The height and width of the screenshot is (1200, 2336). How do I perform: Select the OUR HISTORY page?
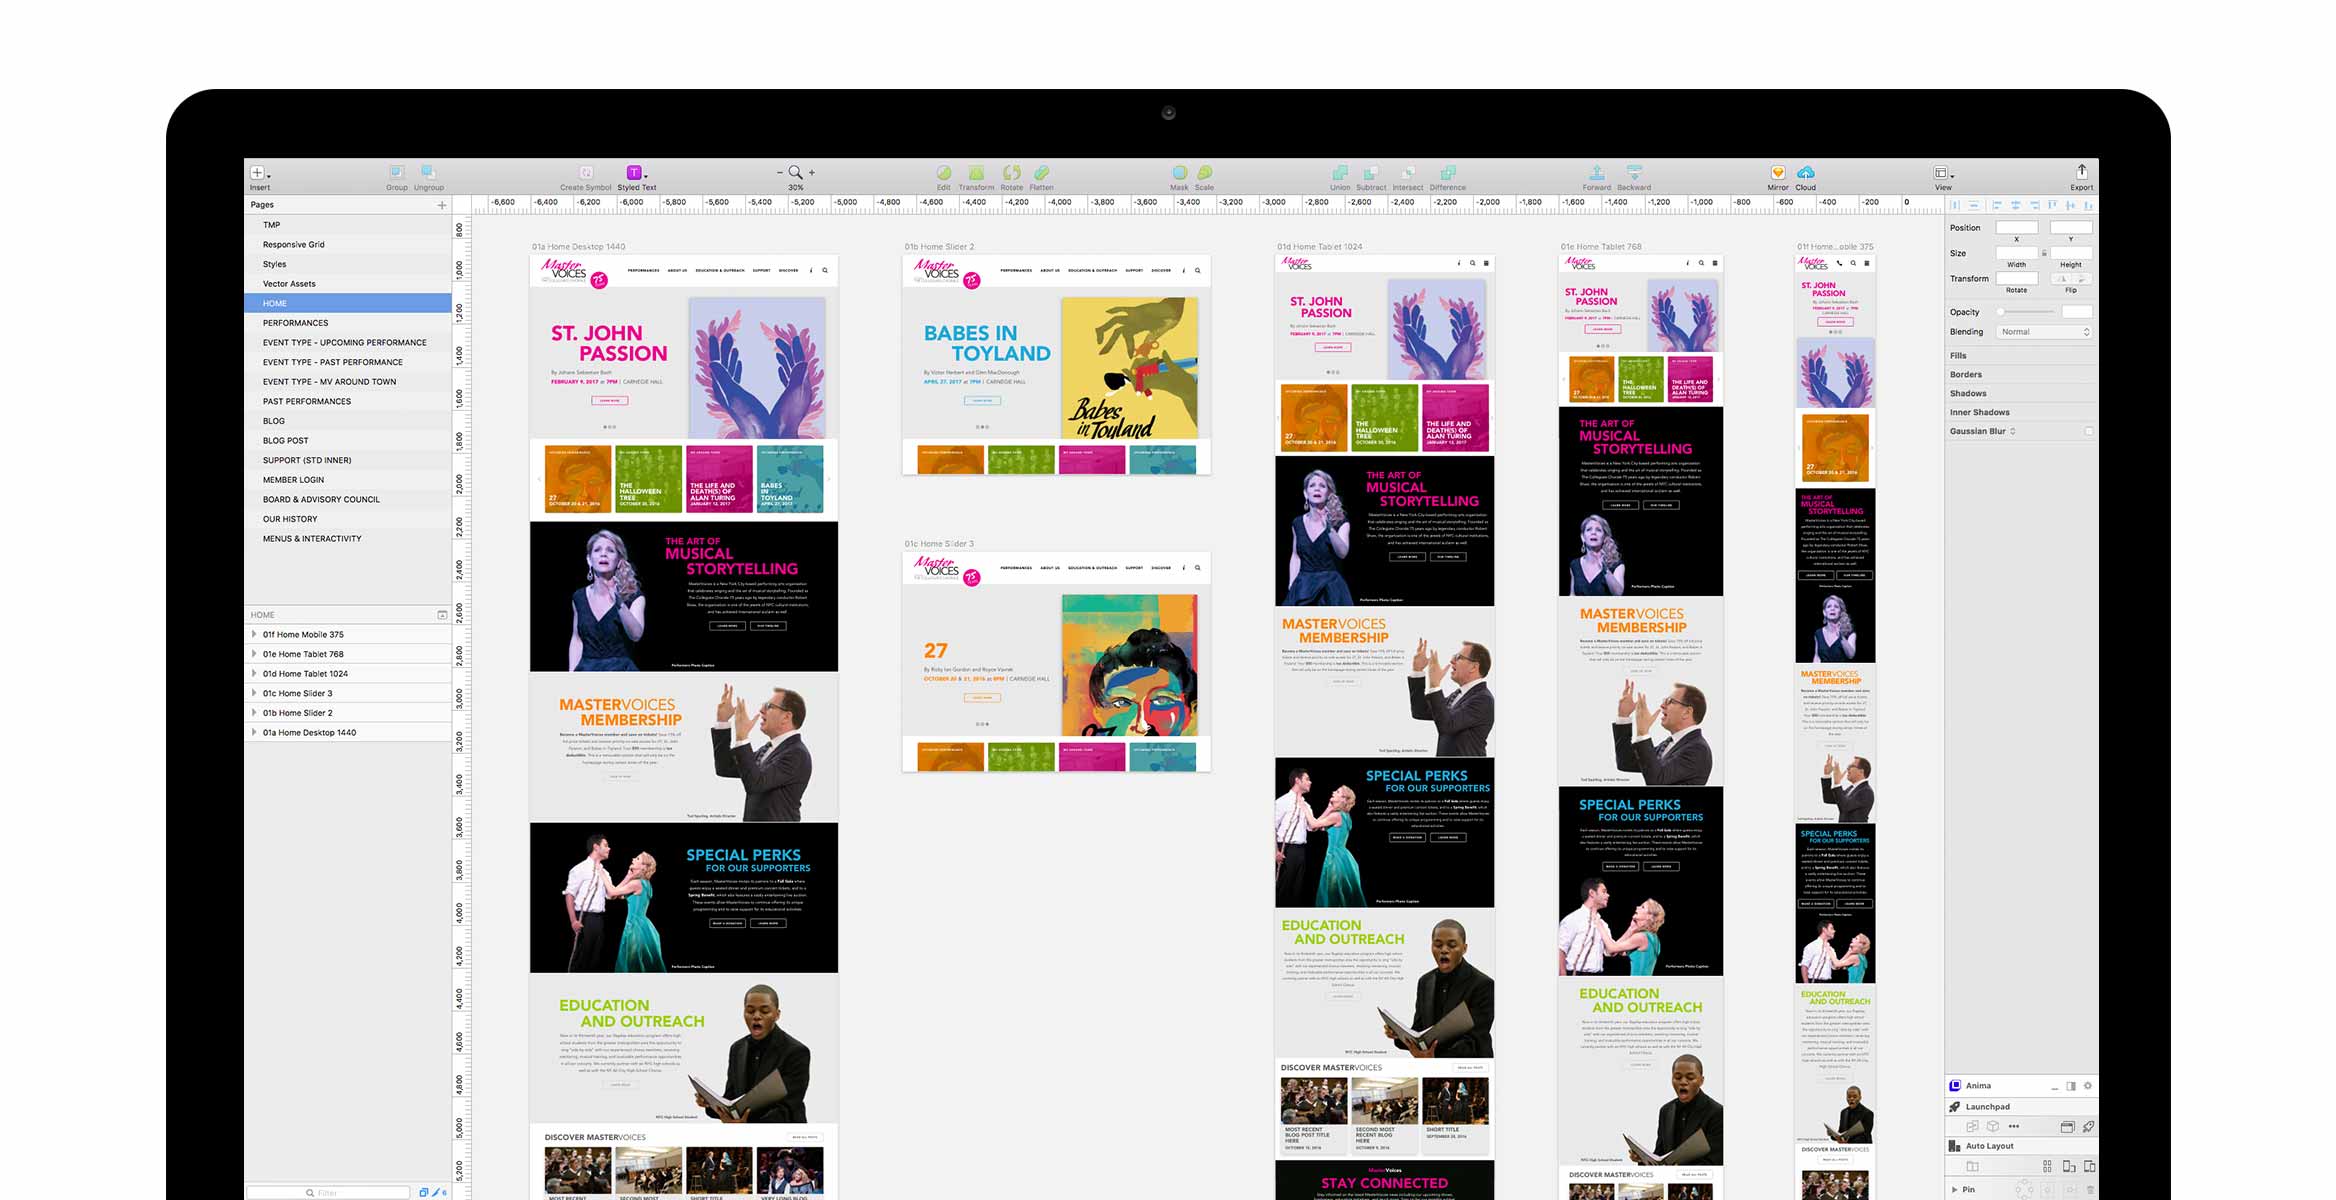point(348,519)
